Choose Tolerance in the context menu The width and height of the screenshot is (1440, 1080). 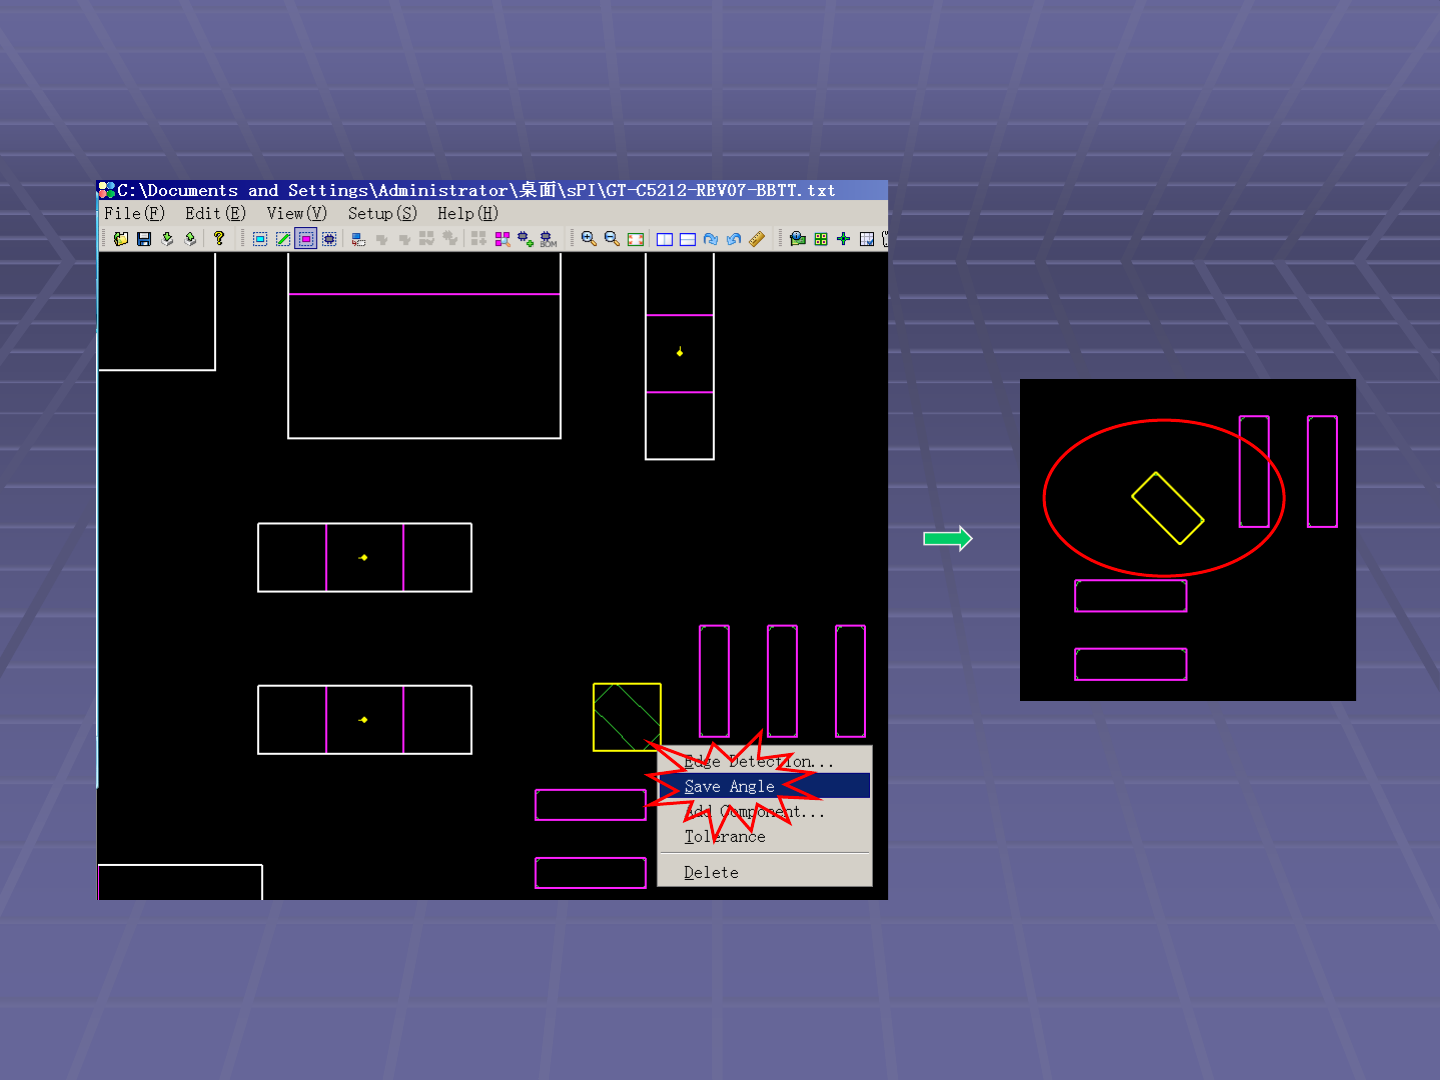(x=764, y=836)
